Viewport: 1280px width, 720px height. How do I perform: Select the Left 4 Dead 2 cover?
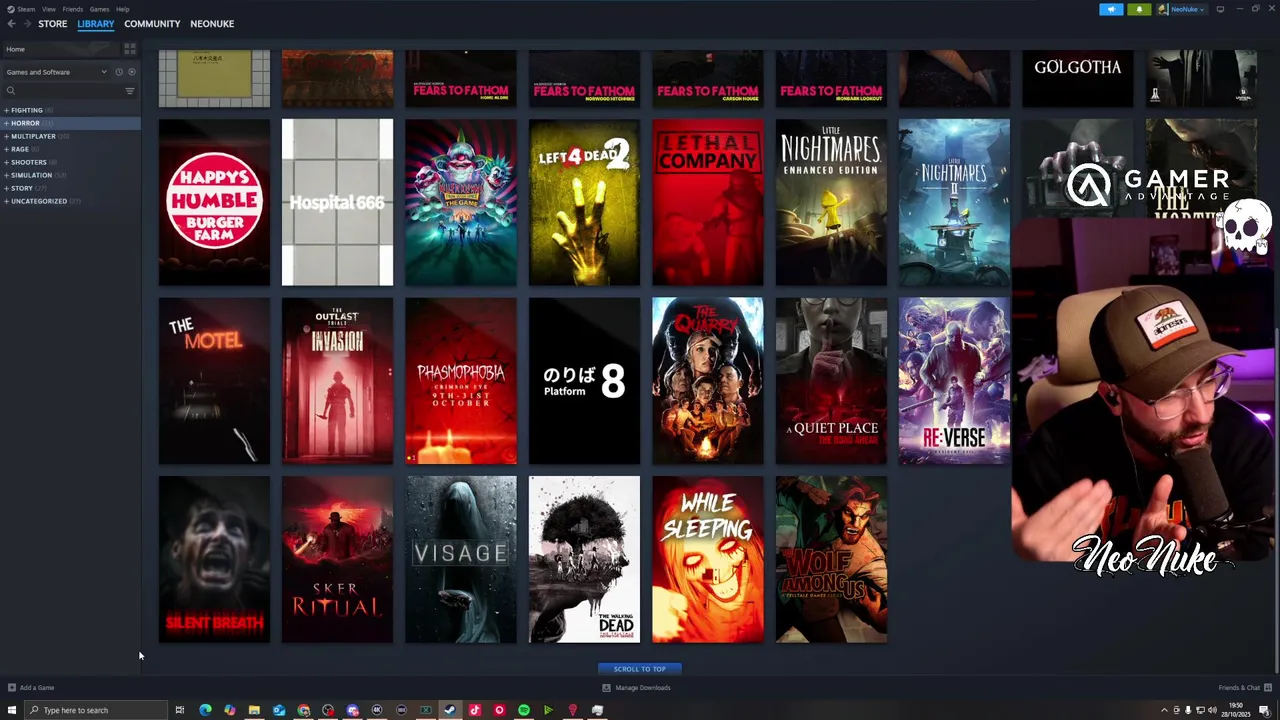[584, 202]
